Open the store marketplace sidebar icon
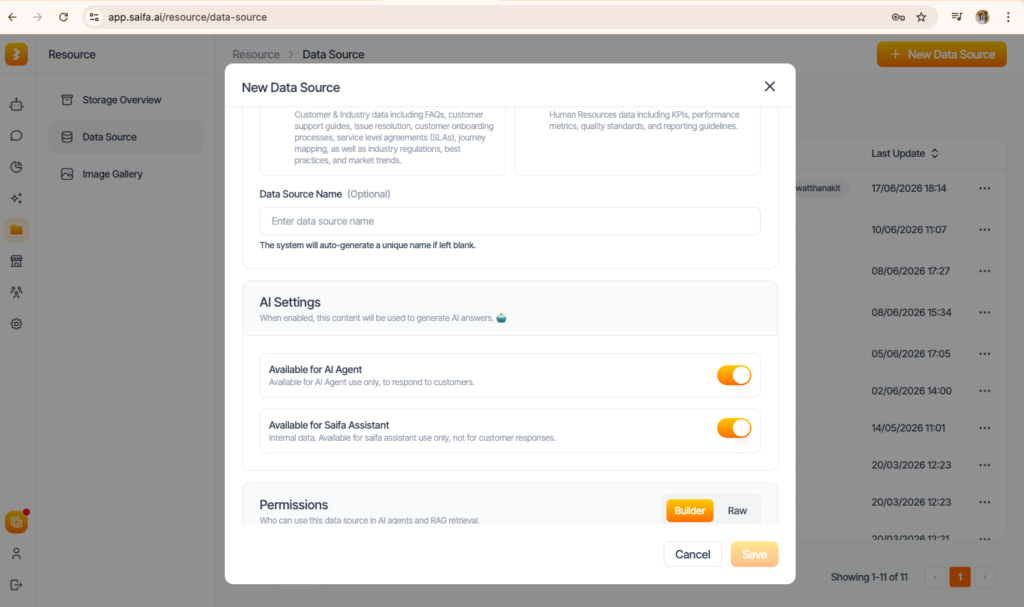This screenshot has width=1024, height=607. pyautogui.click(x=16, y=261)
